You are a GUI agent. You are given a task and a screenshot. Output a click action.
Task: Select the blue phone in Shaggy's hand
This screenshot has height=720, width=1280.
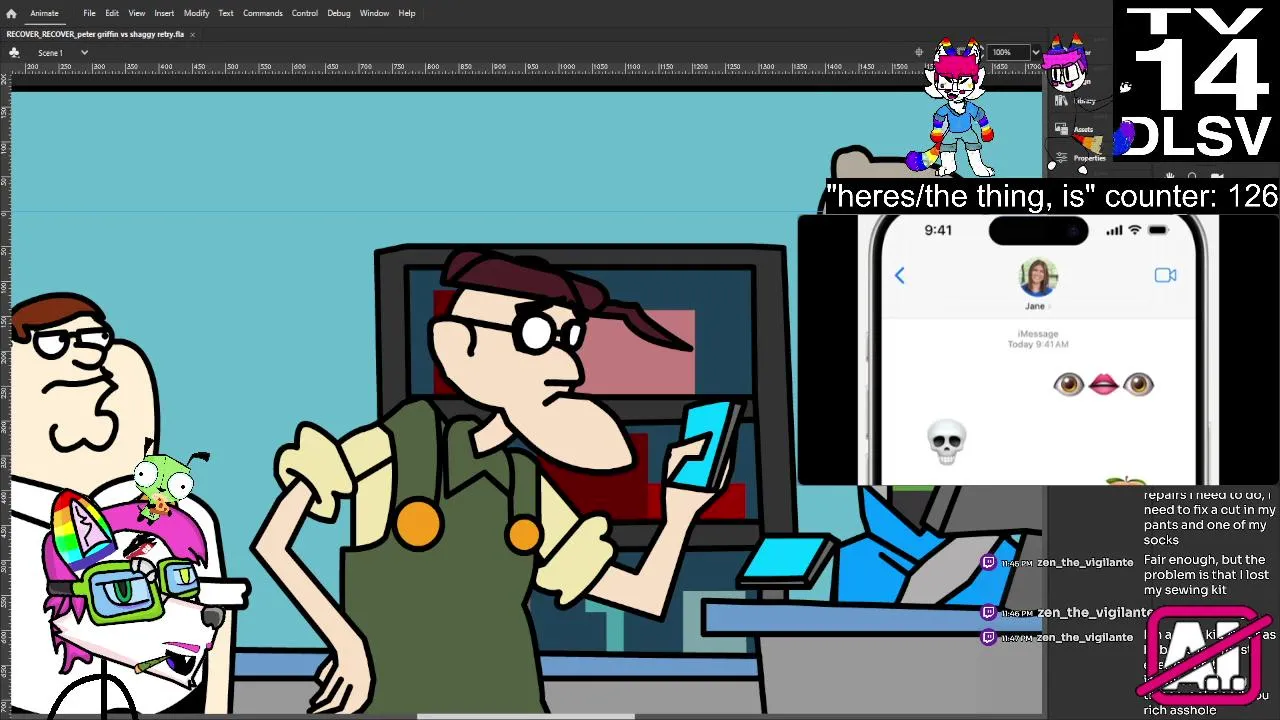click(707, 445)
